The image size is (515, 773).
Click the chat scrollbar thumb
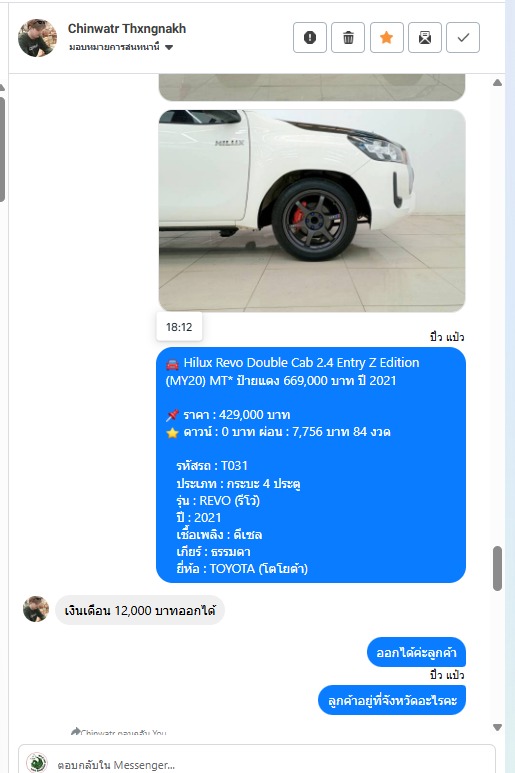(x=497, y=568)
